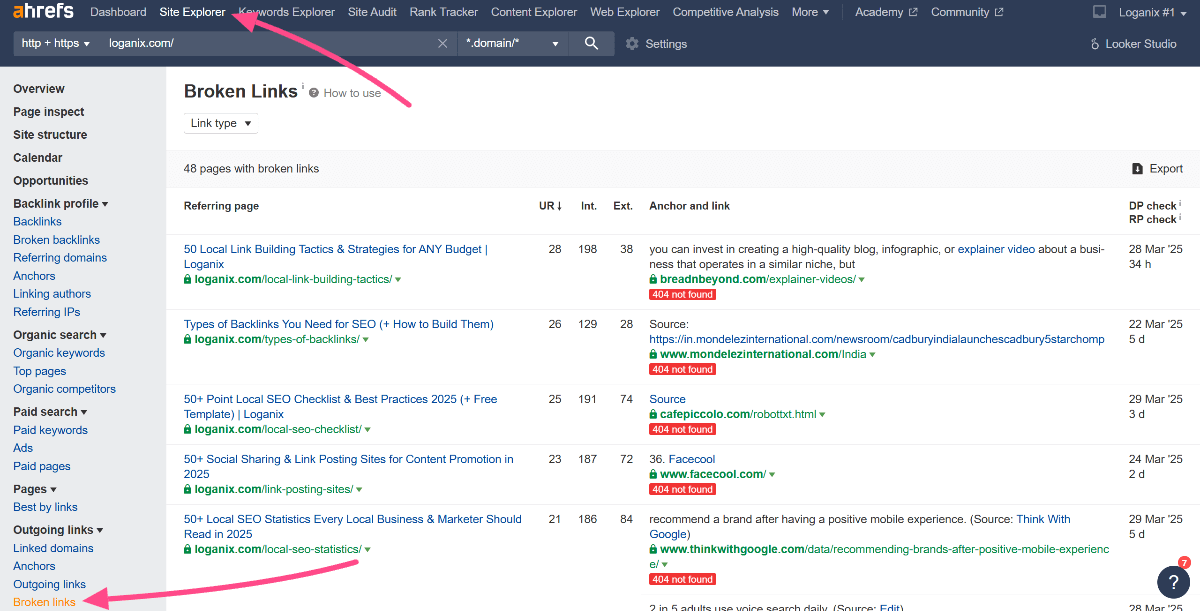The image size is (1200, 611).
Task: Open external link icon next to Community
Action: click(998, 13)
